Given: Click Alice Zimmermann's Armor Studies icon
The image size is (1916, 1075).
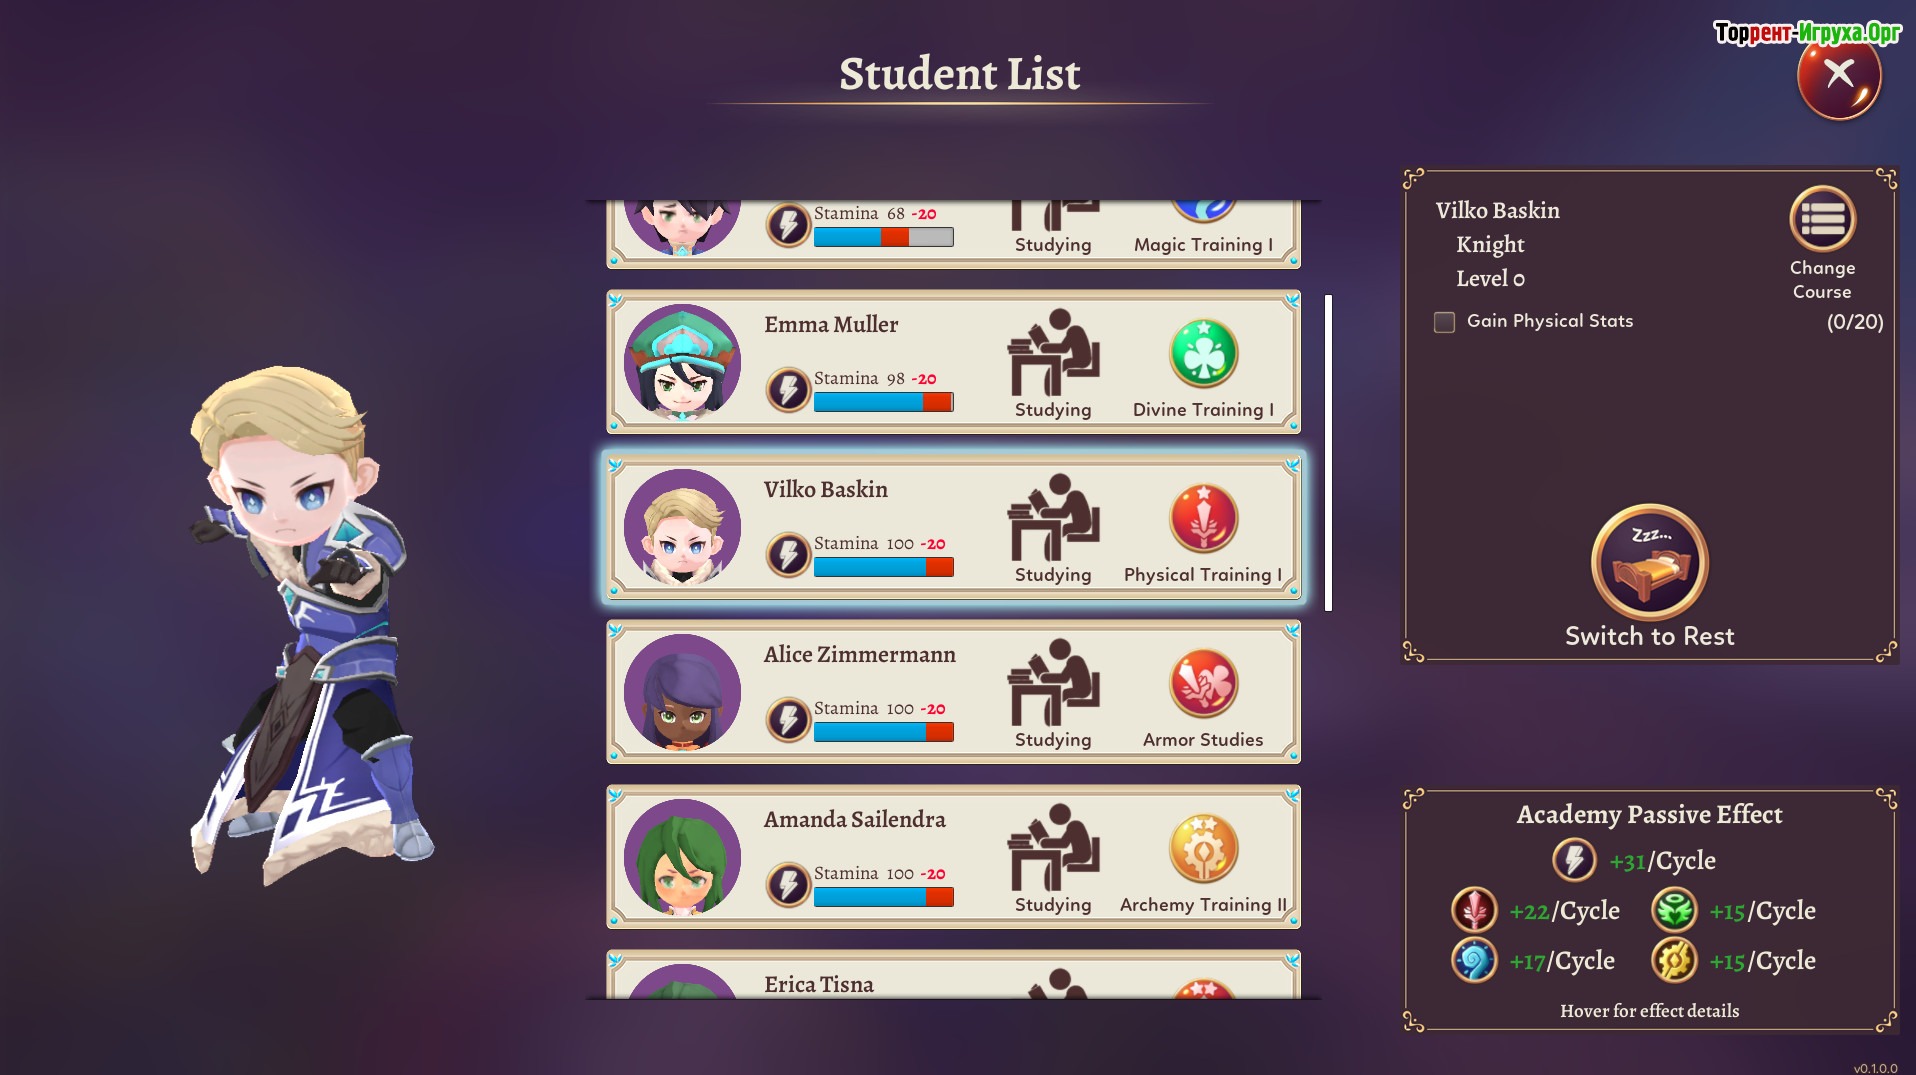Looking at the screenshot, I should (1203, 683).
